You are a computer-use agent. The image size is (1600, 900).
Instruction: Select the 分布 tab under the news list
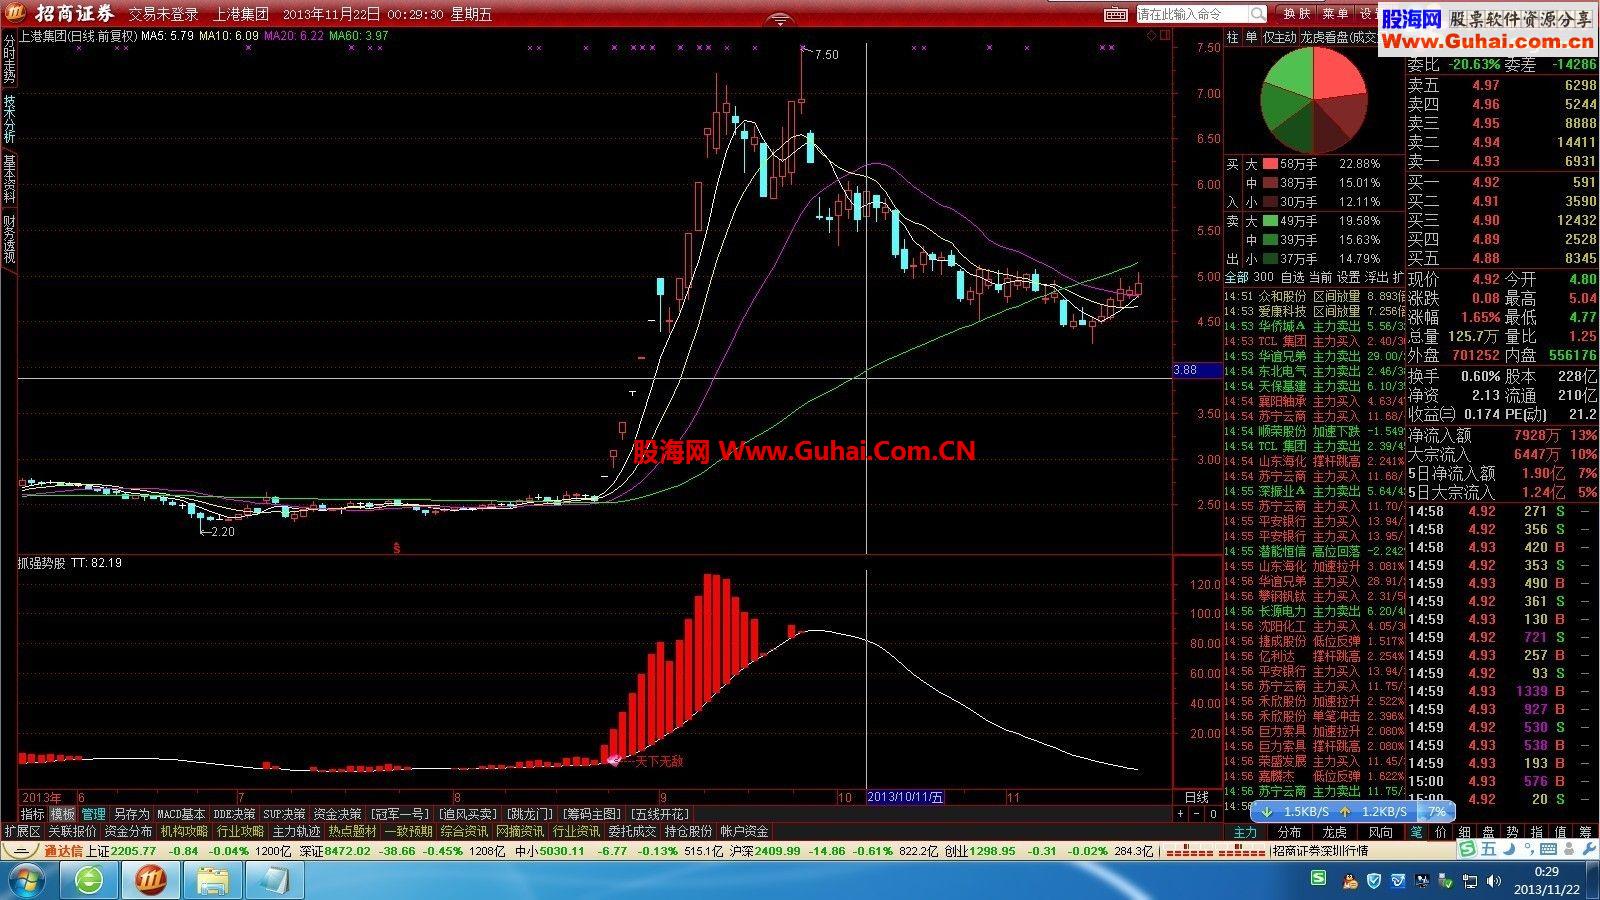point(1289,832)
